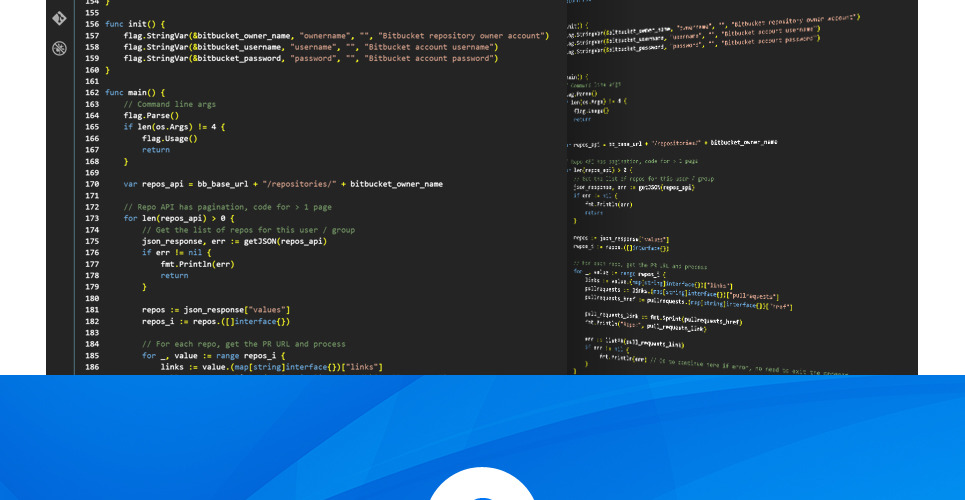The image size is (965, 500).
Task: Click line number 162 in the gutter
Action: tap(92, 93)
